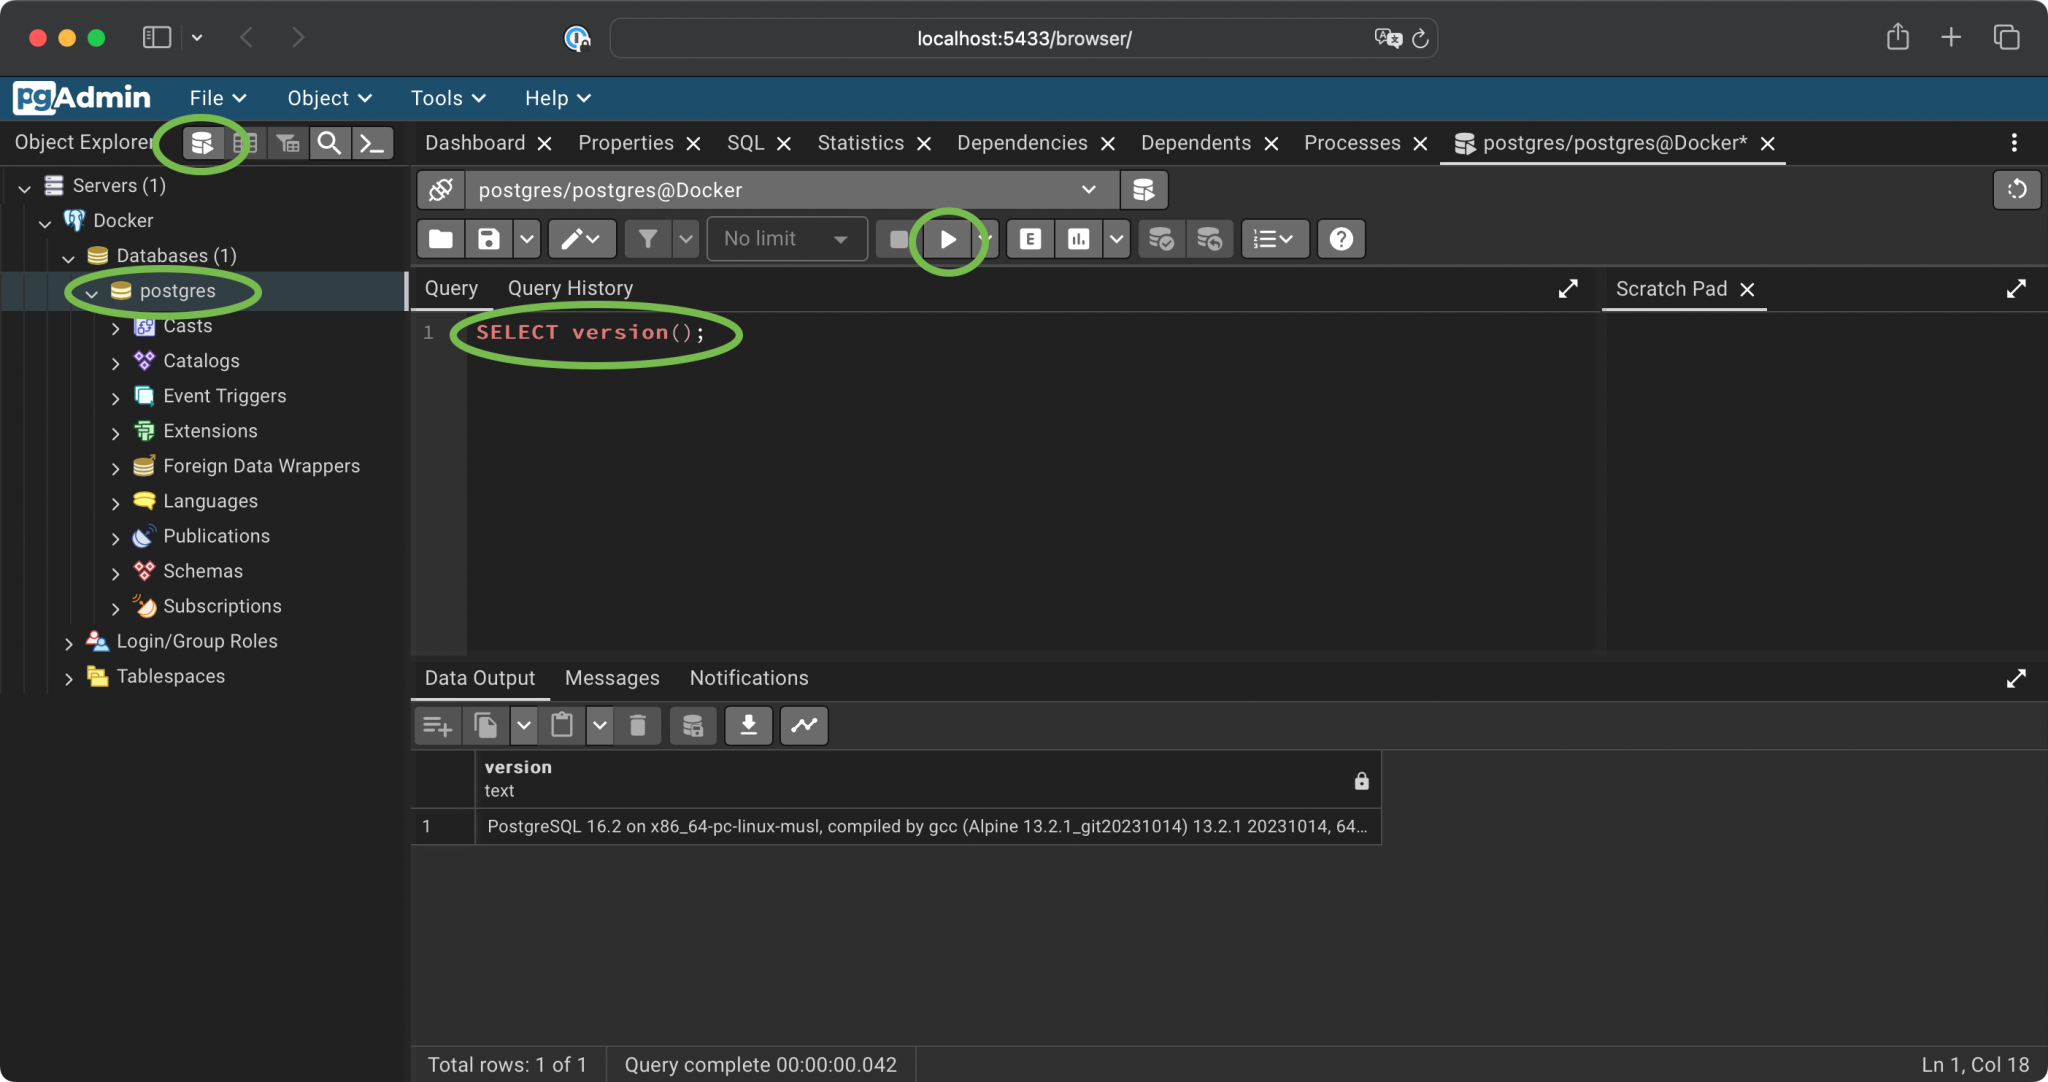Maximize the Data Output panel with expand arrows
The image size is (2048, 1082).
click(2016, 679)
